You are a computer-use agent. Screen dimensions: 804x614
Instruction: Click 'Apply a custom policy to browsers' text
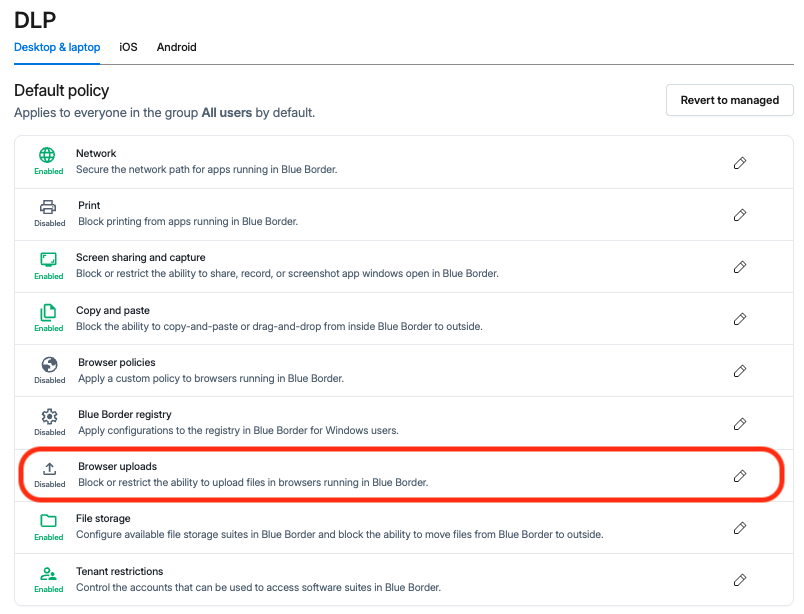(211, 378)
